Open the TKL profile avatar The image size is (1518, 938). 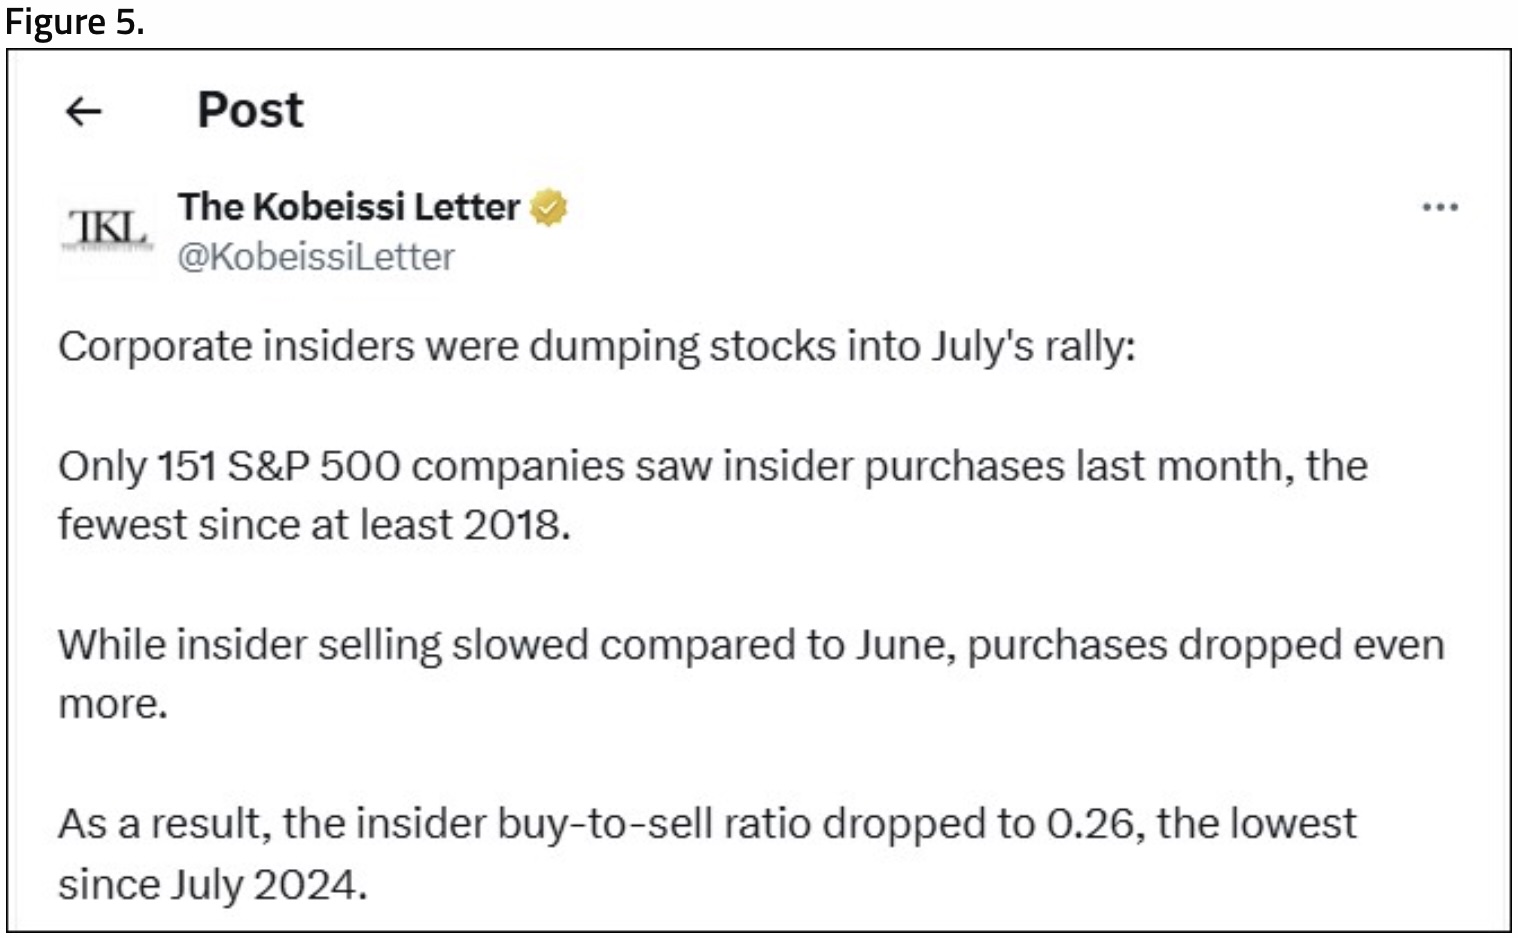click(107, 229)
